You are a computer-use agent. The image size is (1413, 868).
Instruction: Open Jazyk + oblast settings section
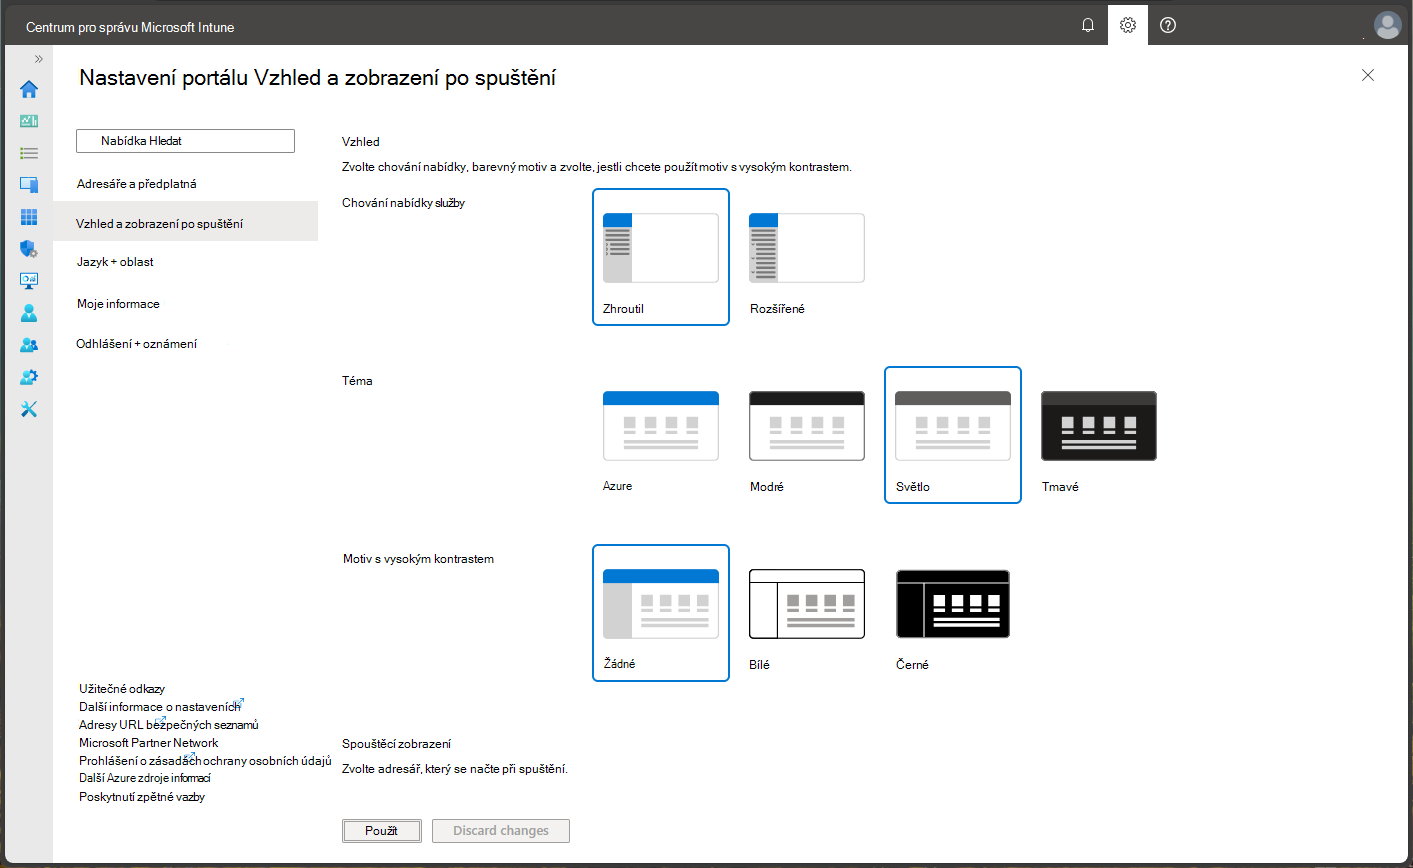tap(115, 262)
